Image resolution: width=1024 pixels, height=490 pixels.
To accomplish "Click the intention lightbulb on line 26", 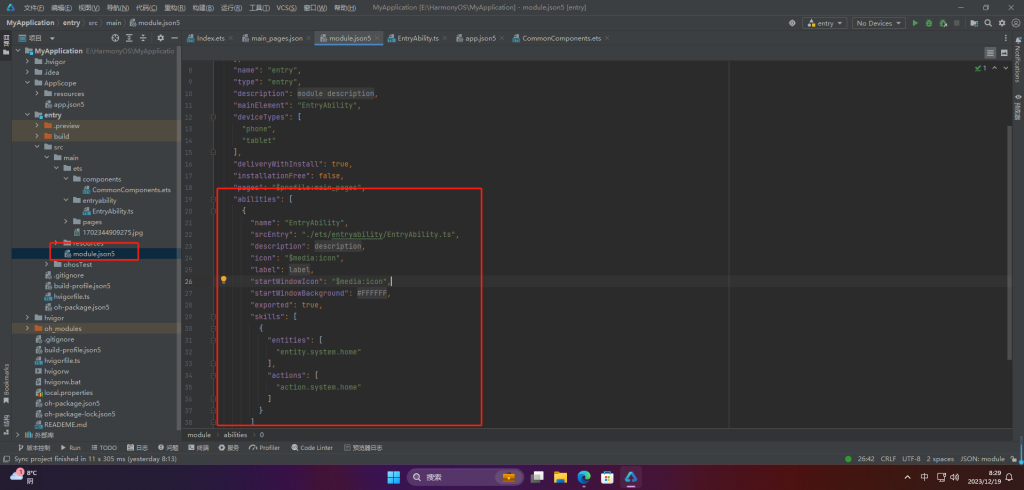I will click(224, 281).
